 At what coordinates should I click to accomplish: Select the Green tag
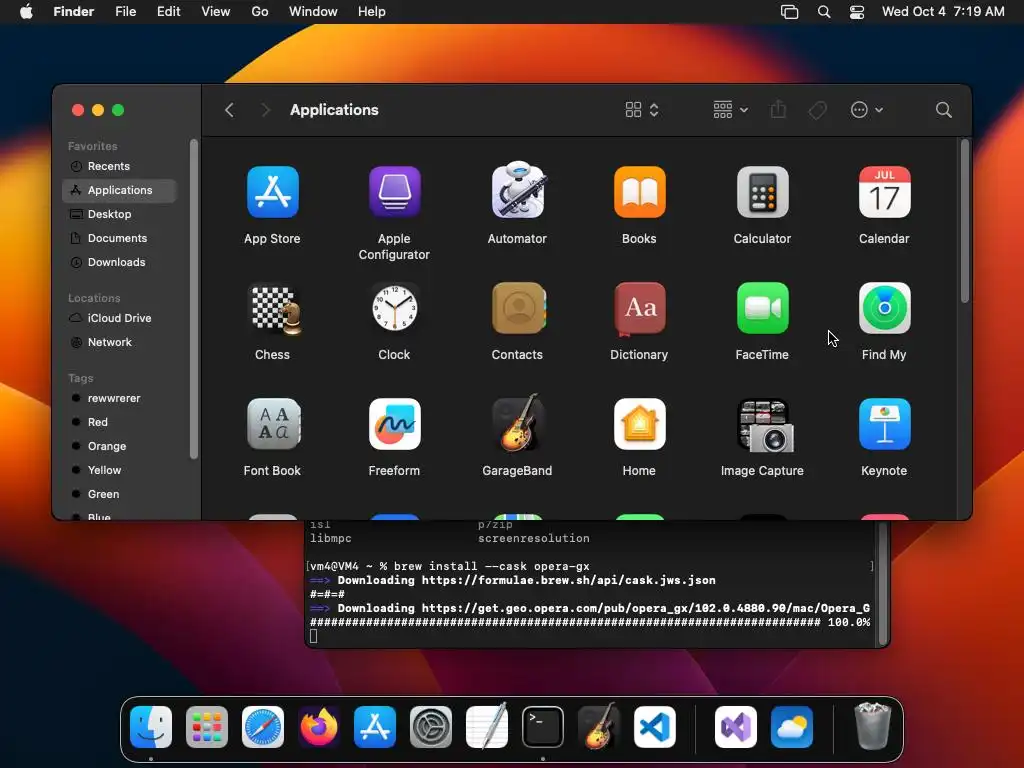coord(120,494)
